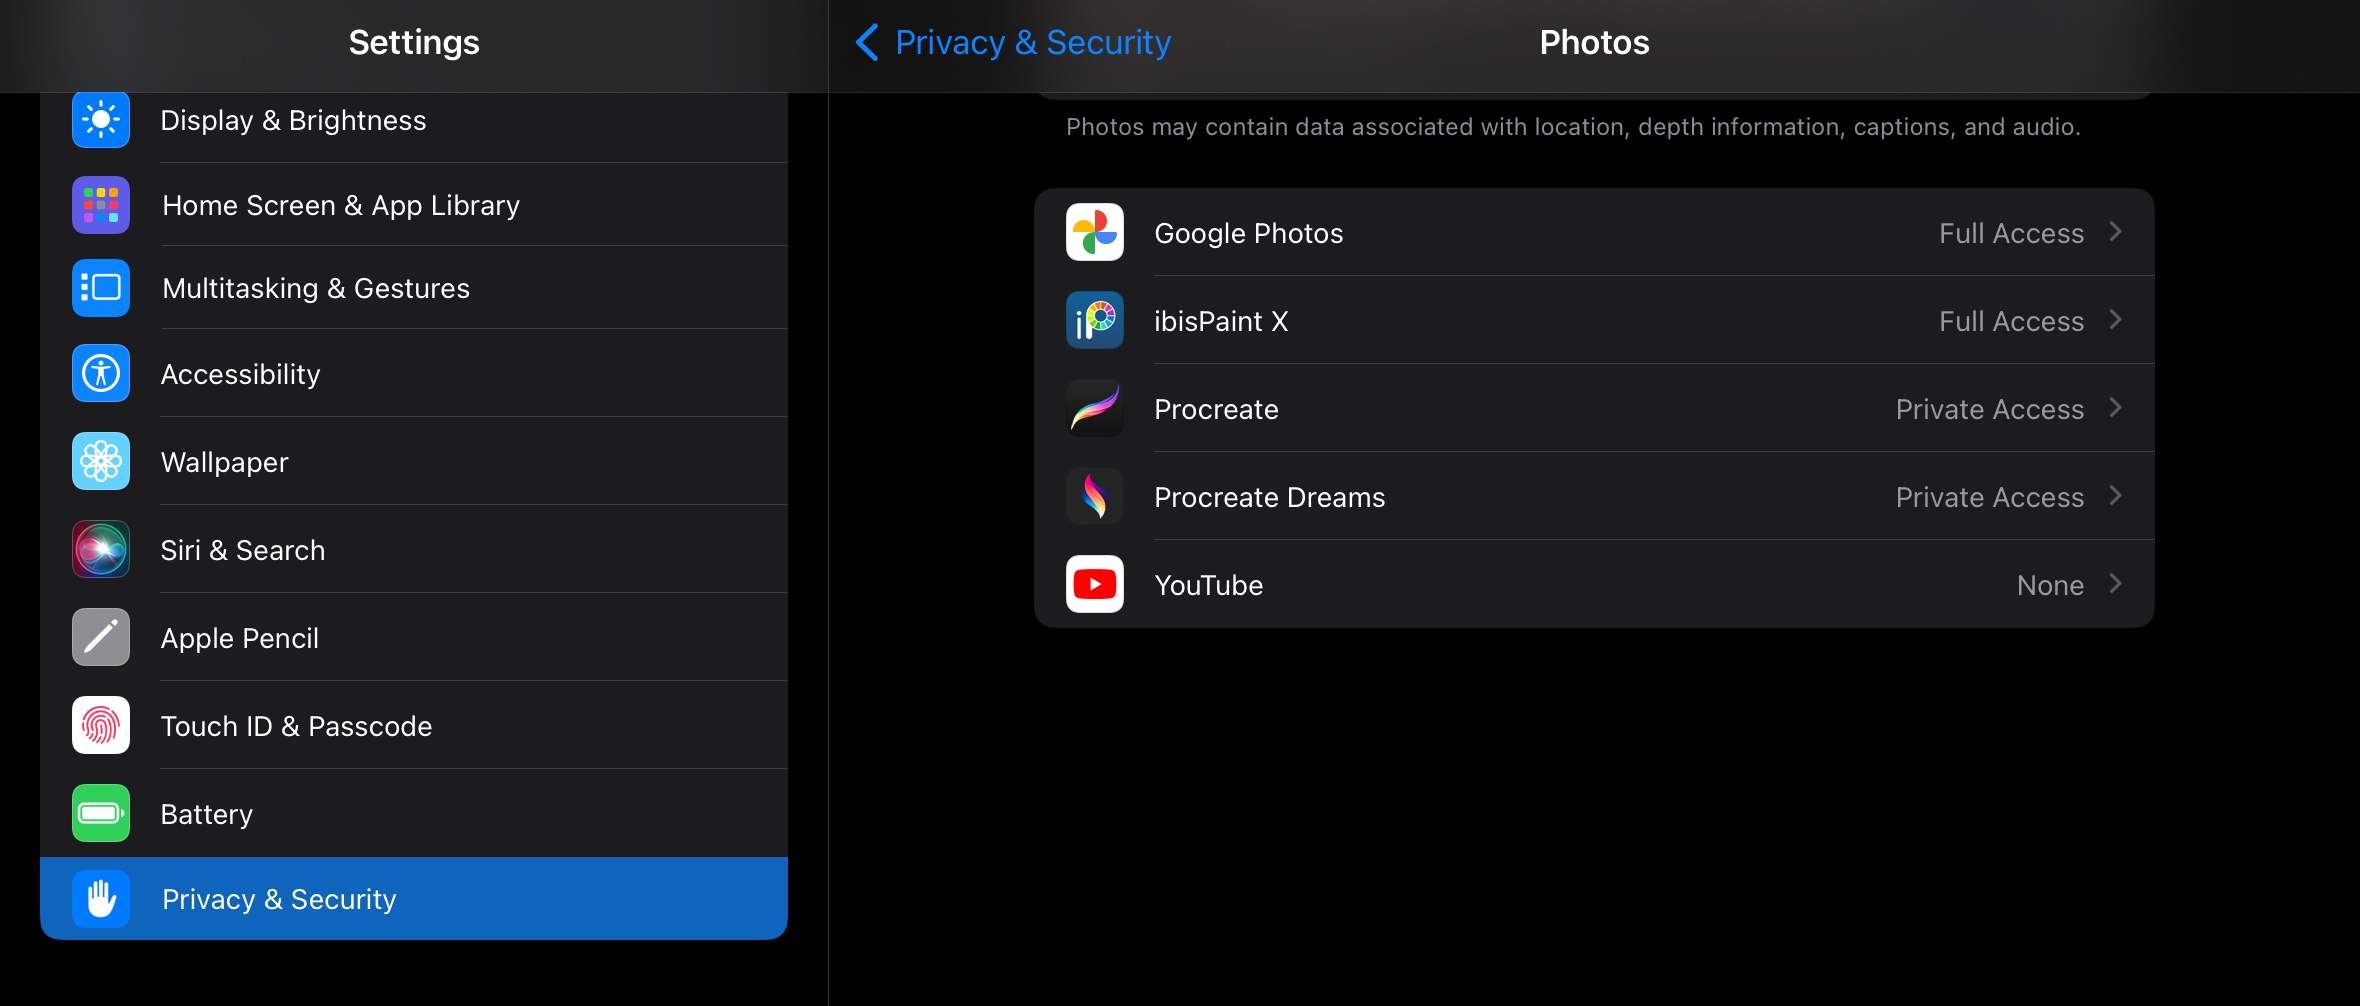Screen dimensions: 2360x1006
Task: Open Procreate Dreams photo permissions
Action: coord(1594,496)
